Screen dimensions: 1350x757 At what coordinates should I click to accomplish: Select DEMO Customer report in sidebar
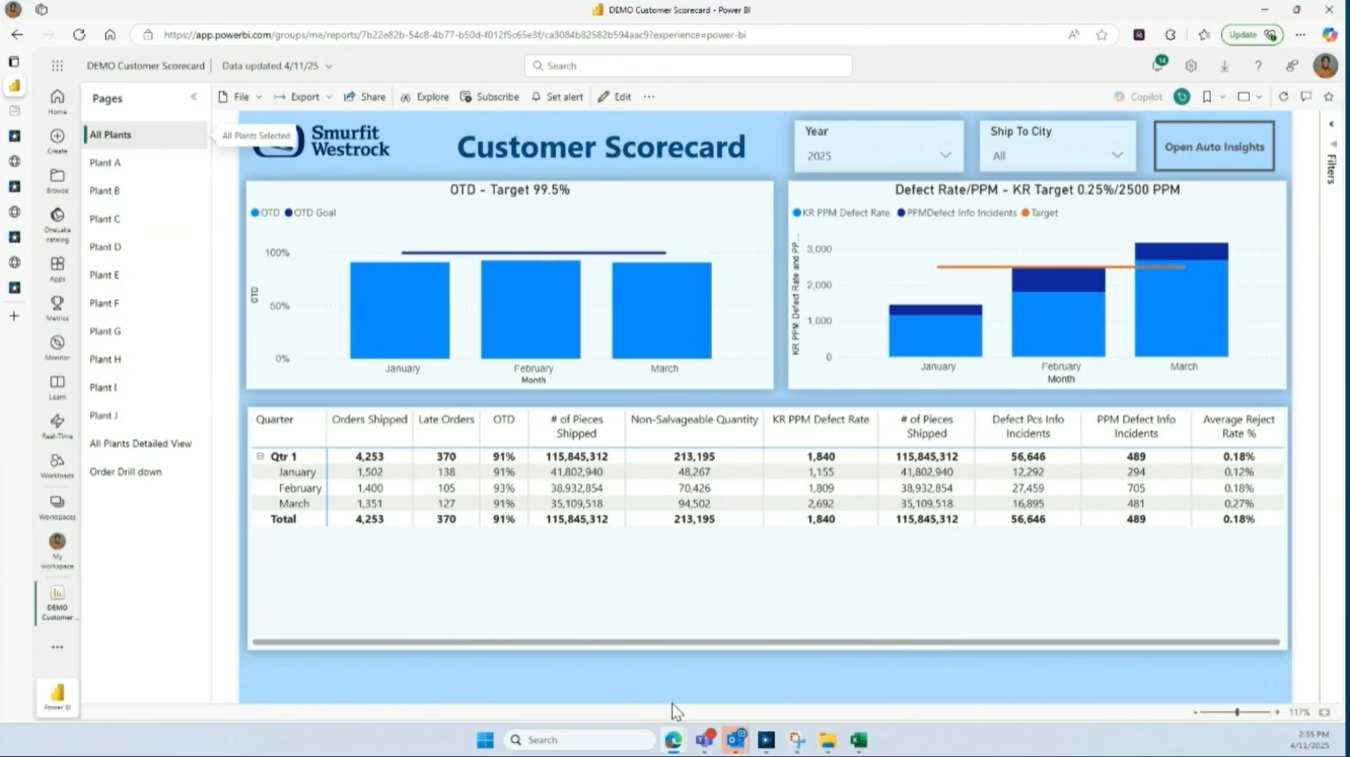(57, 603)
